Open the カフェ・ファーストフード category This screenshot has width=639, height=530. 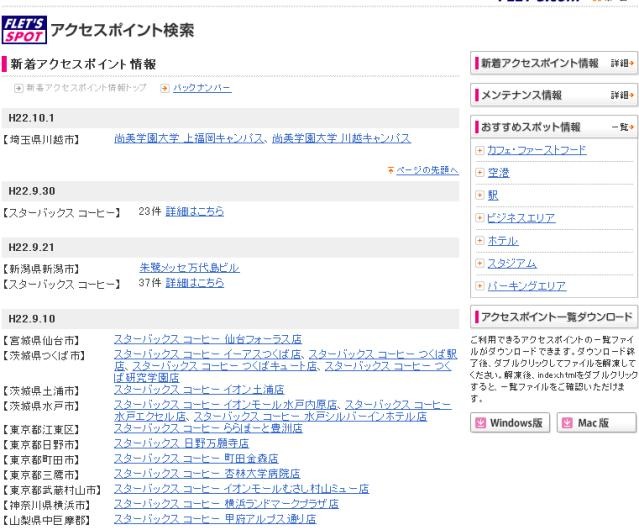point(537,150)
